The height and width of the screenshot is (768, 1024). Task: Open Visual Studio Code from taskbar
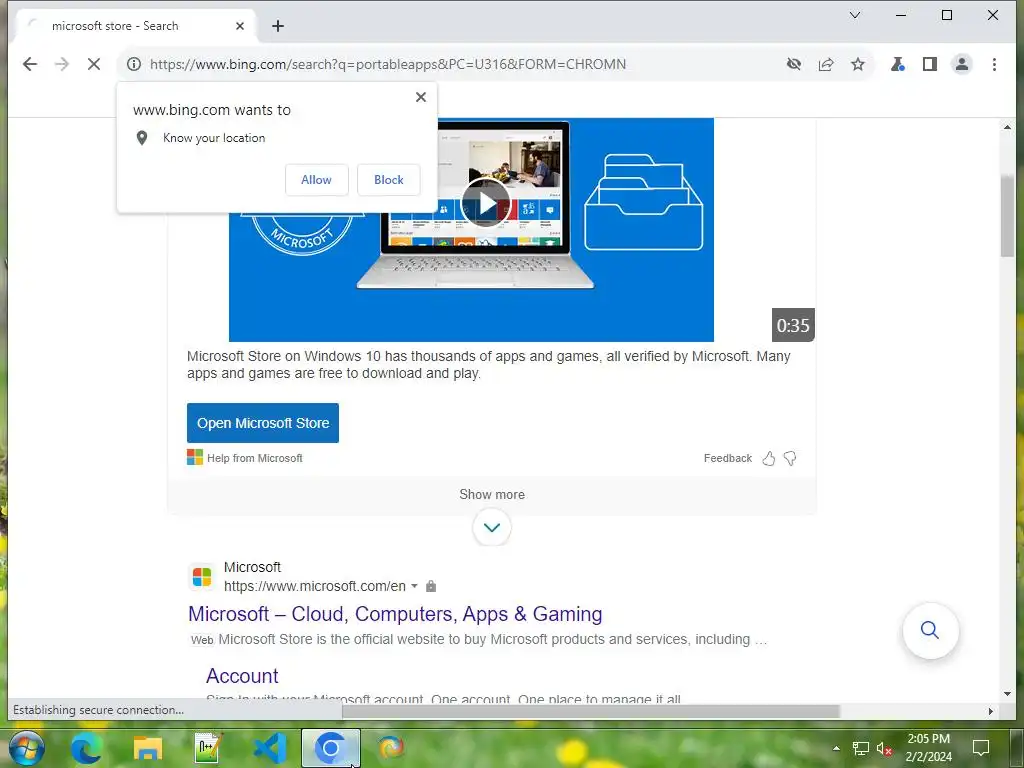coord(270,748)
